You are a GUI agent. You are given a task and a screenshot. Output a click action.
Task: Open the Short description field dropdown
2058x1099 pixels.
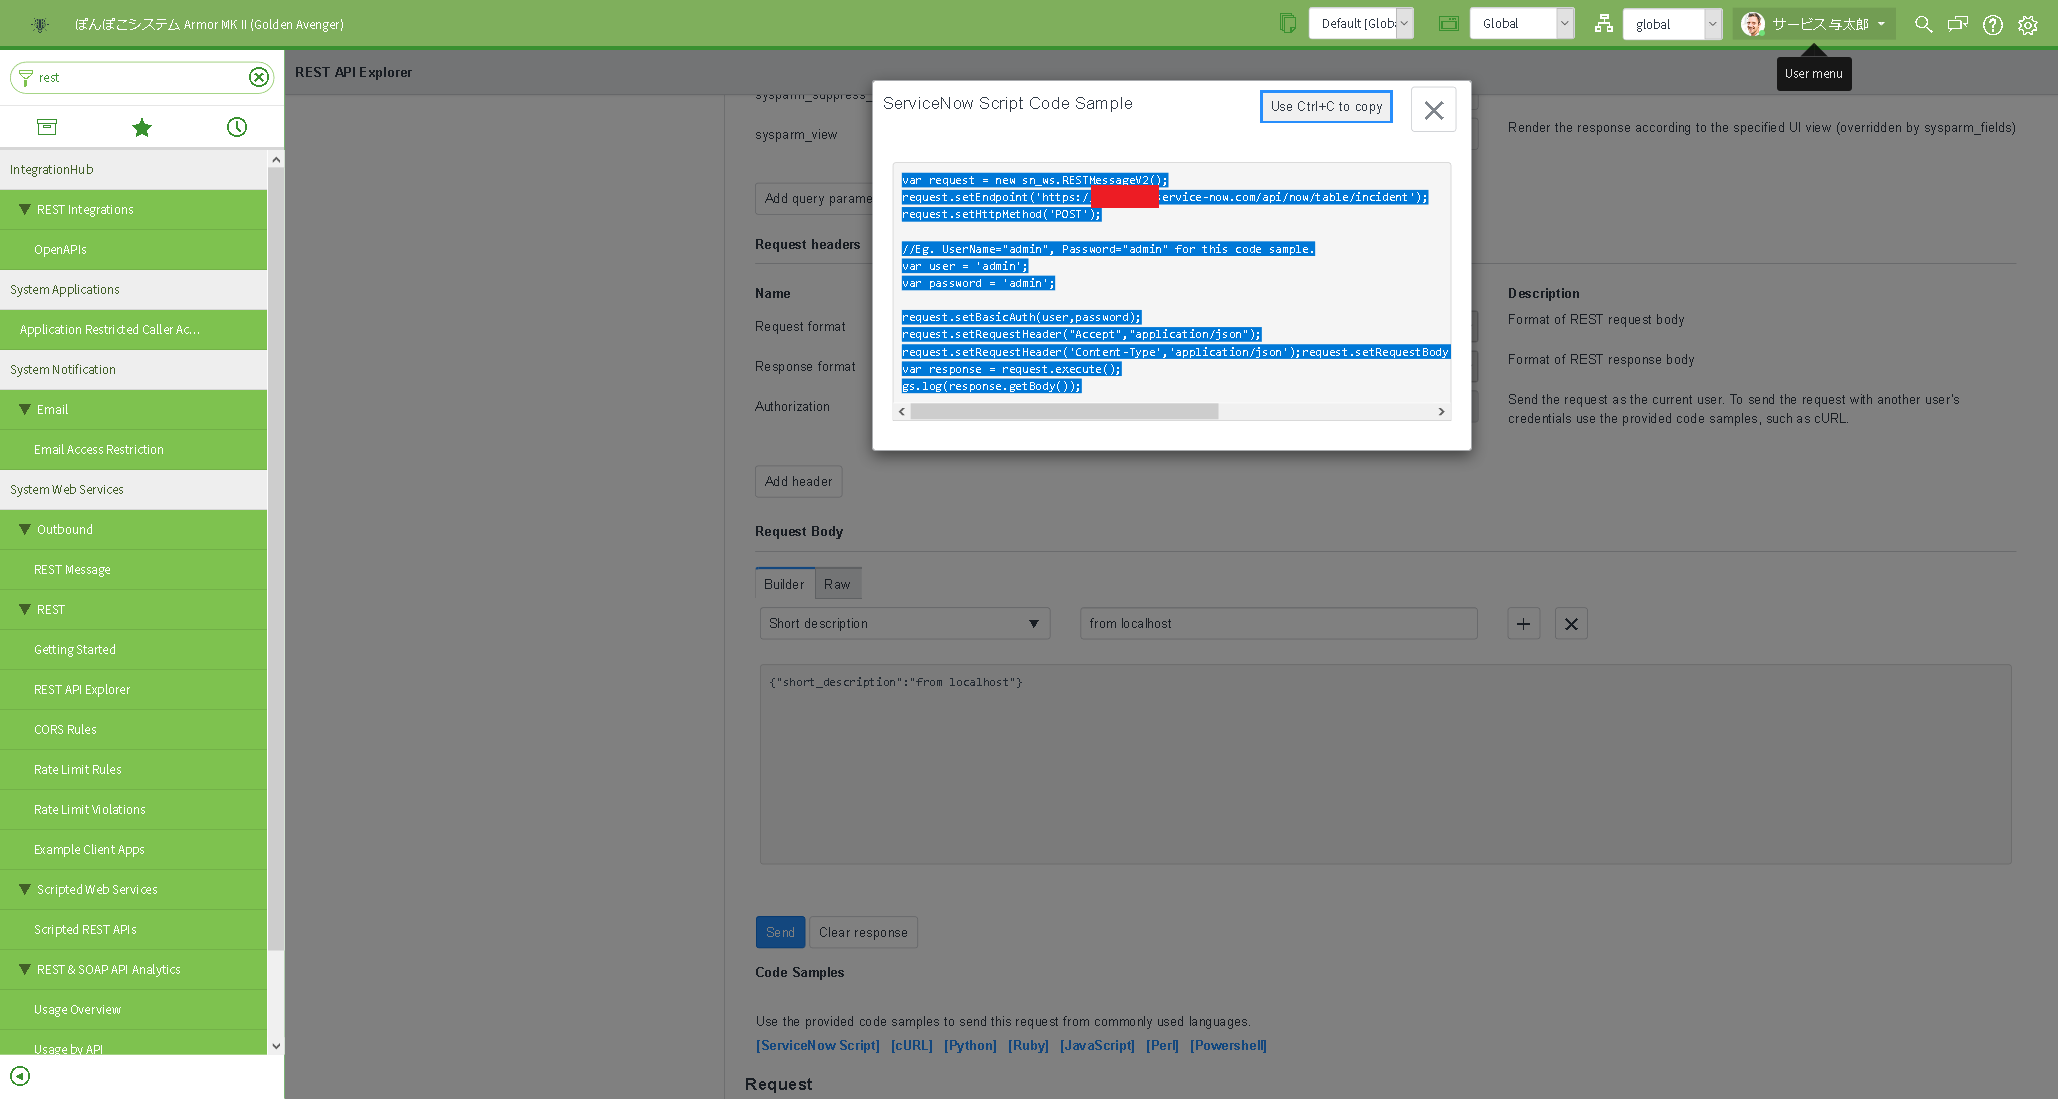point(904,623)
